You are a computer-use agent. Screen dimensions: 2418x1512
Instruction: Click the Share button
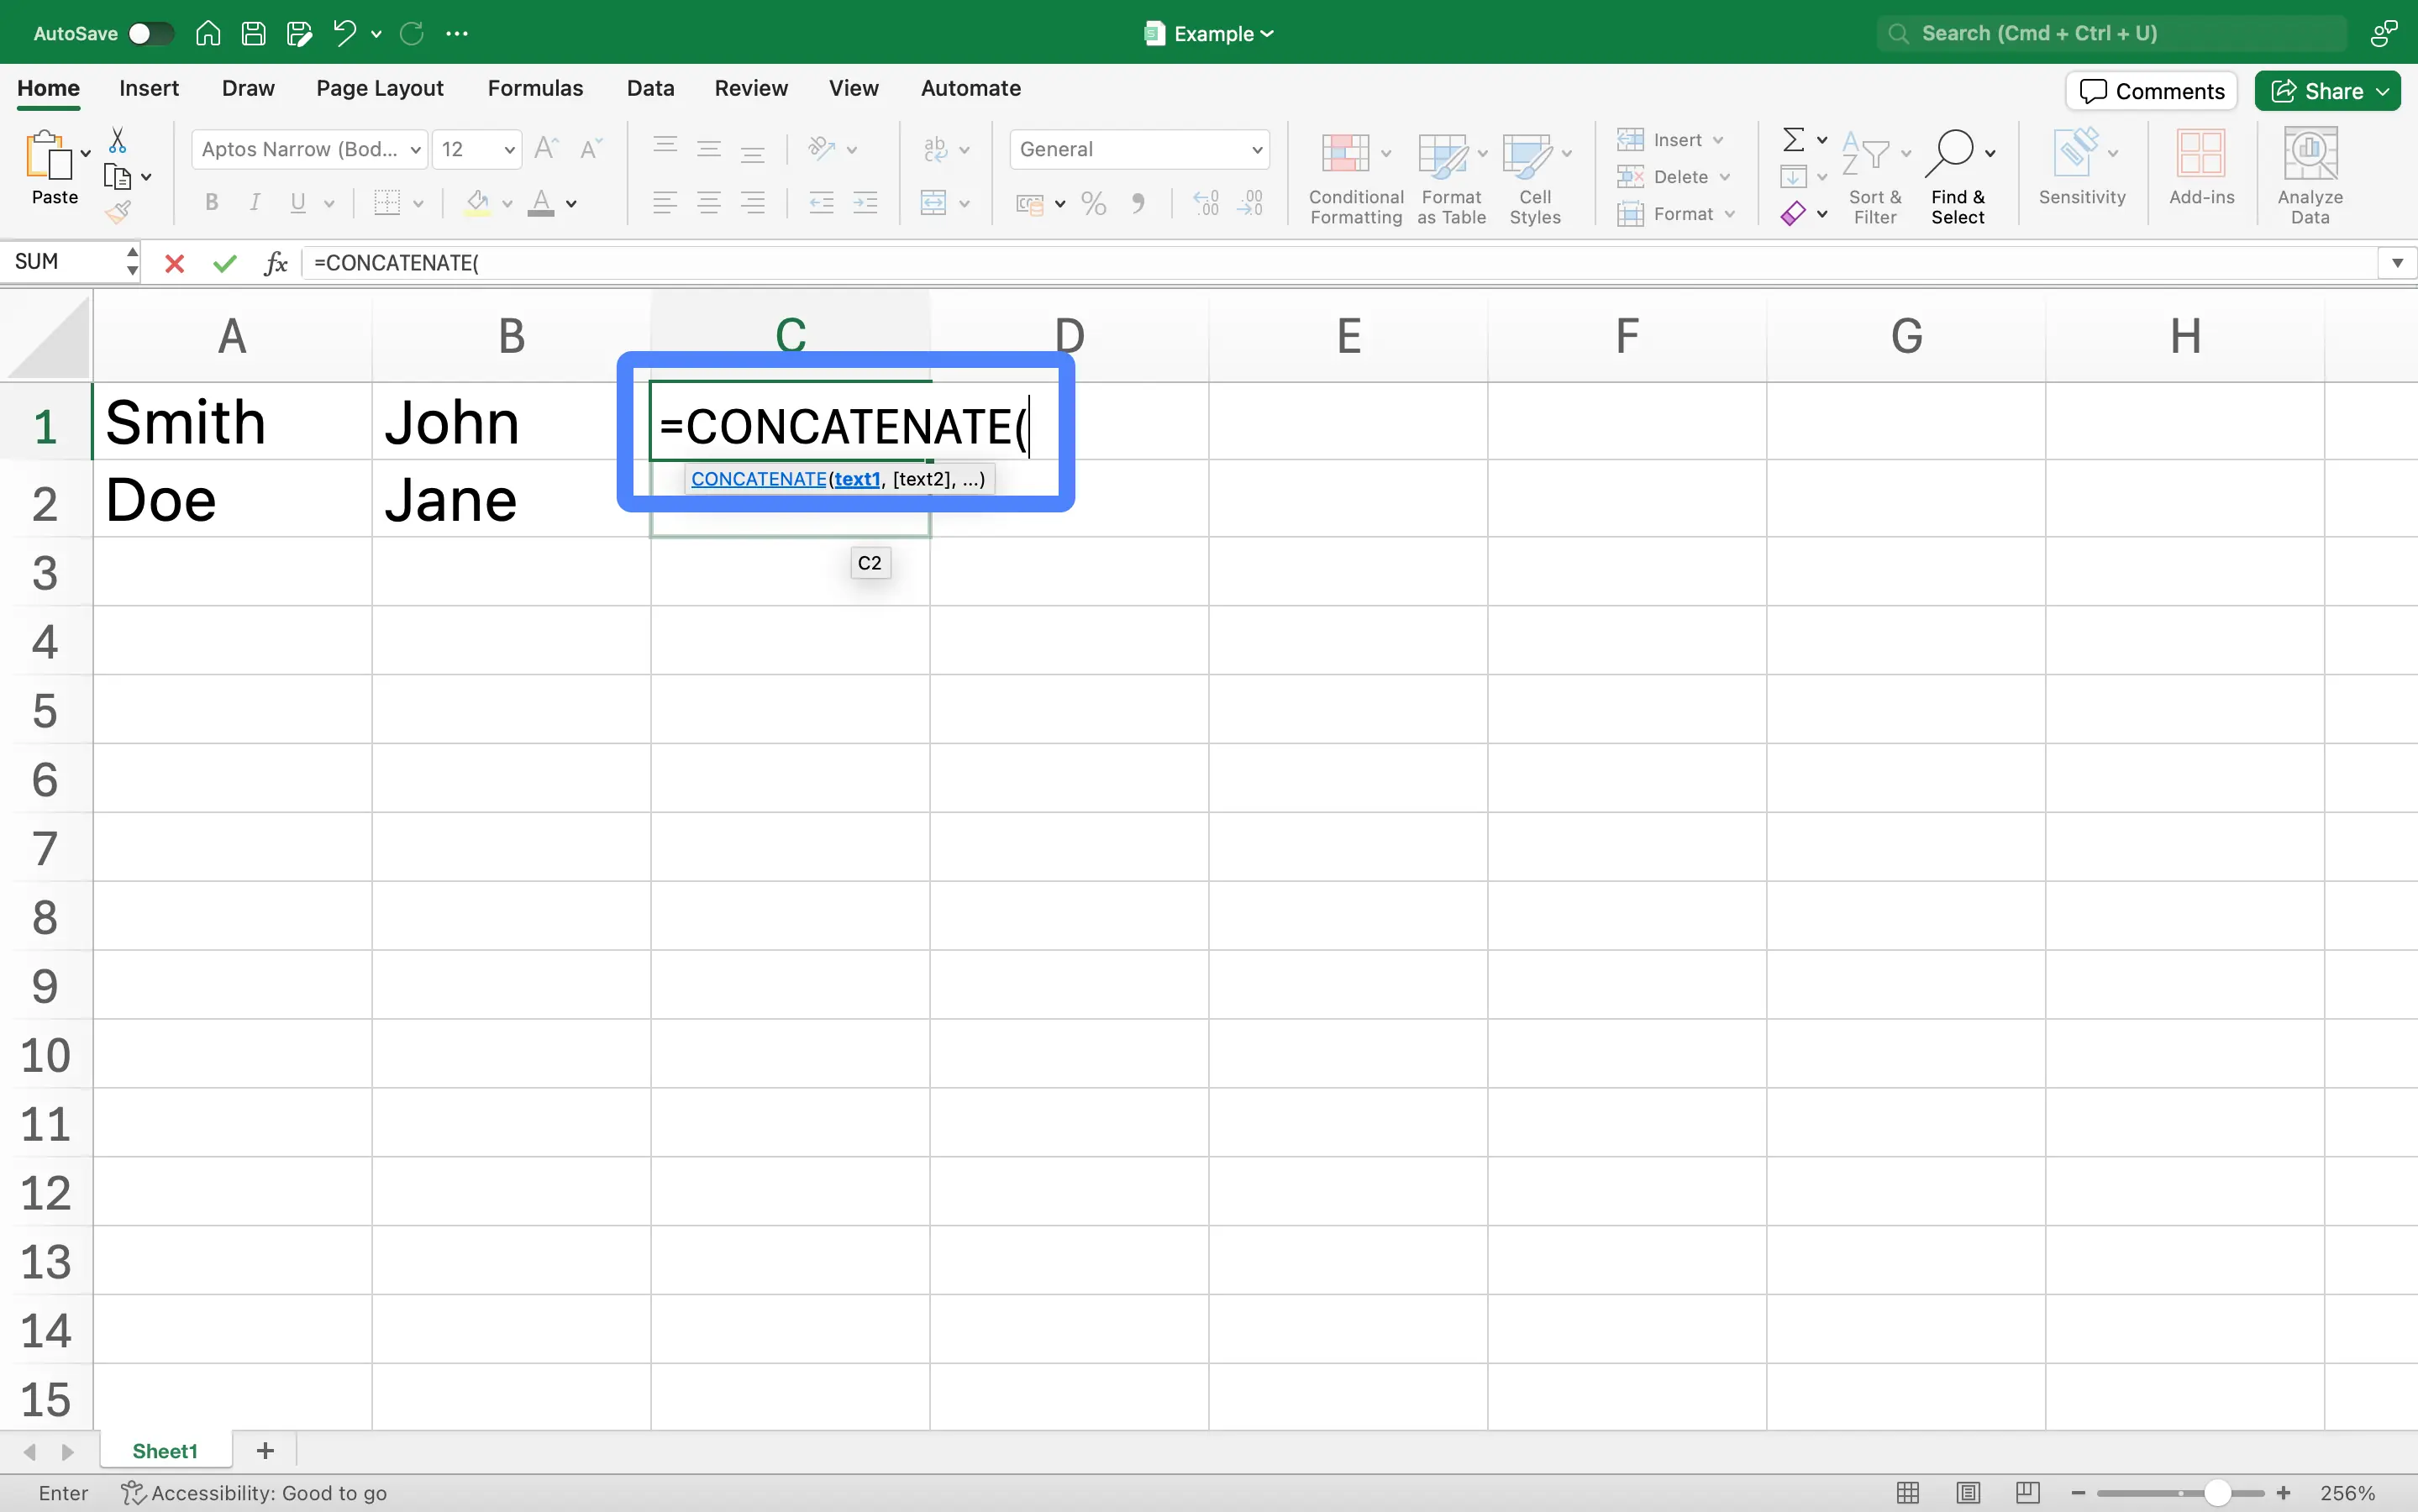(x=2327, y=91)
